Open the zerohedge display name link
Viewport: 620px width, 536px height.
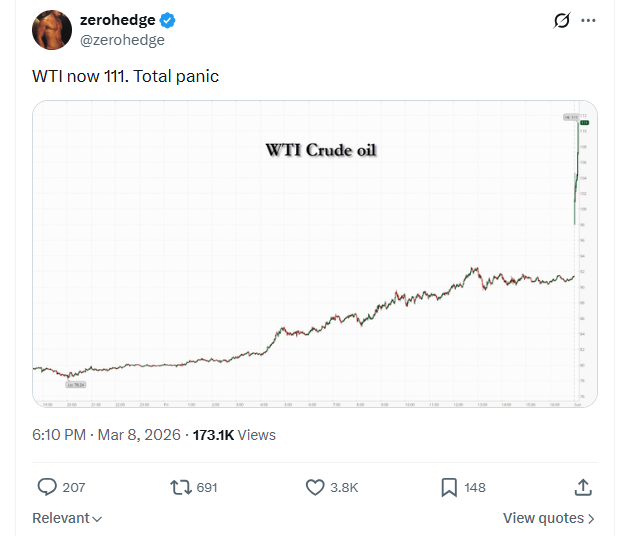pyautogui.click(x=117, y=21)
